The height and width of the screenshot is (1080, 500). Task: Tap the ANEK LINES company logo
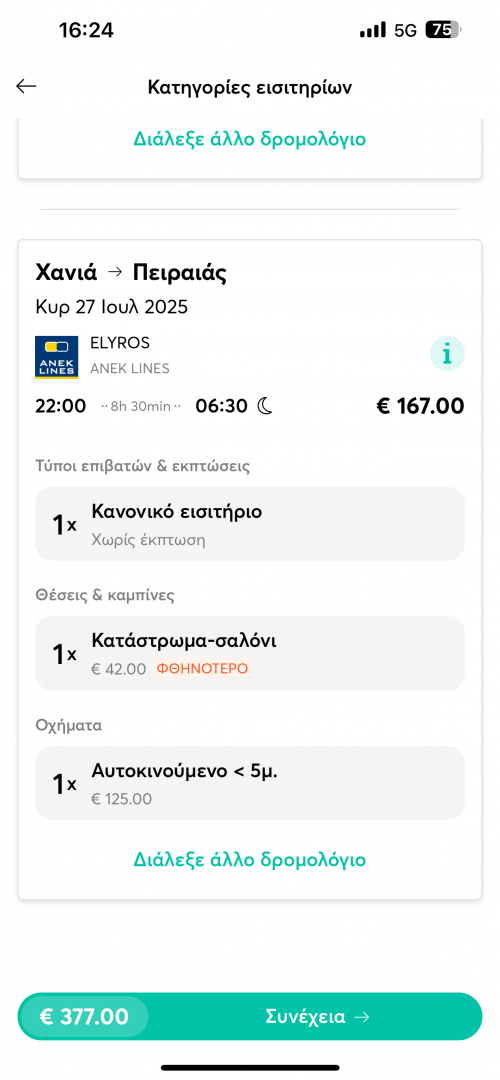(56, 357)
